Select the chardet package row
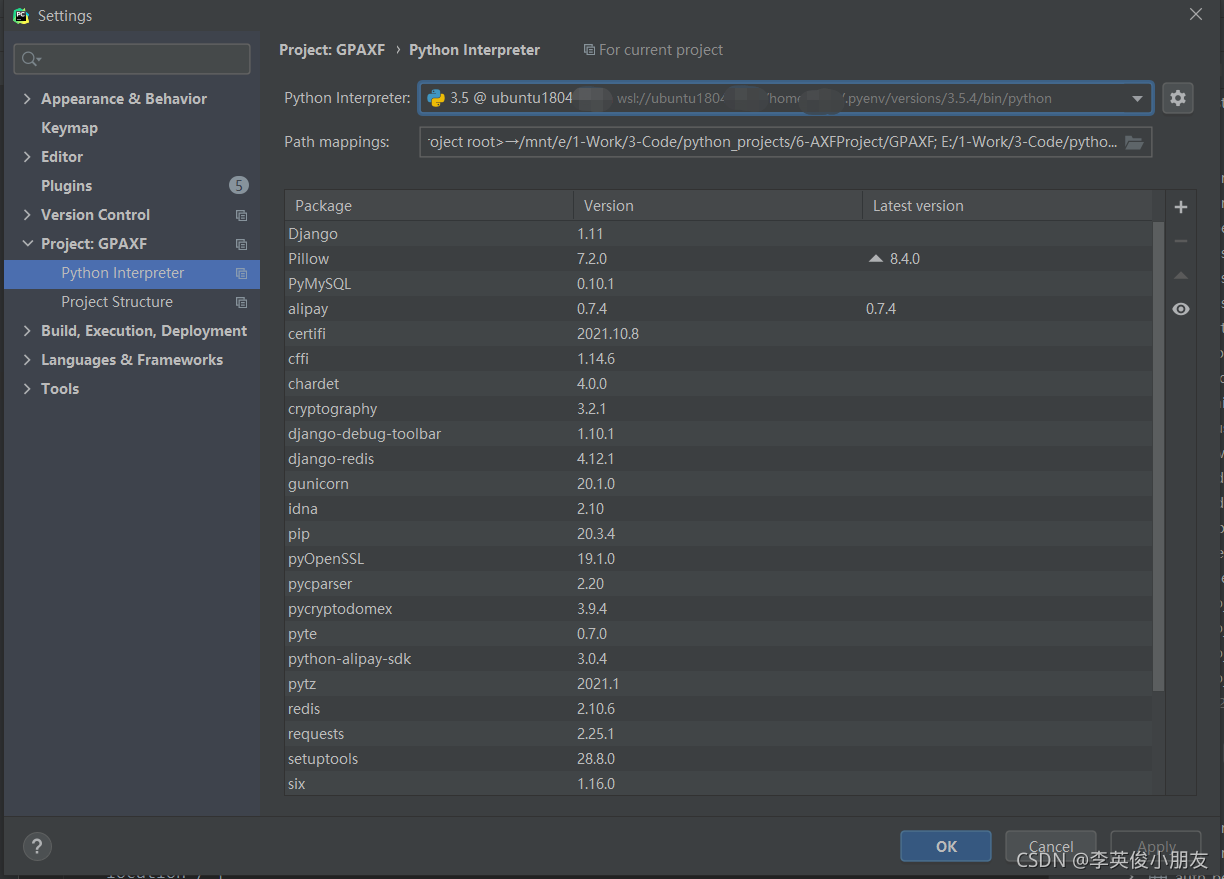 click(x=718, y=384)
